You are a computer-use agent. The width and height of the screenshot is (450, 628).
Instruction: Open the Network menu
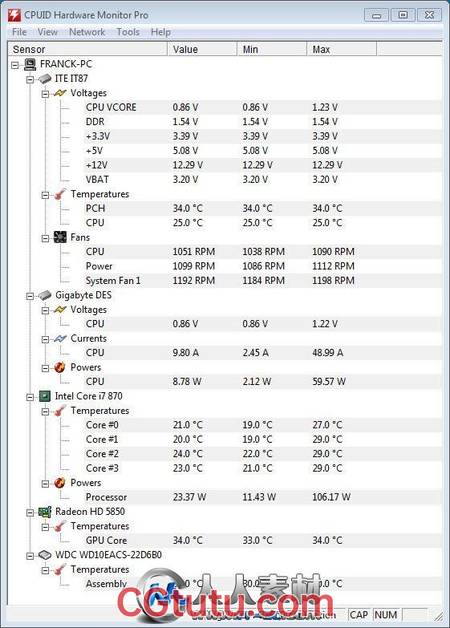click(x=87, y=32)
